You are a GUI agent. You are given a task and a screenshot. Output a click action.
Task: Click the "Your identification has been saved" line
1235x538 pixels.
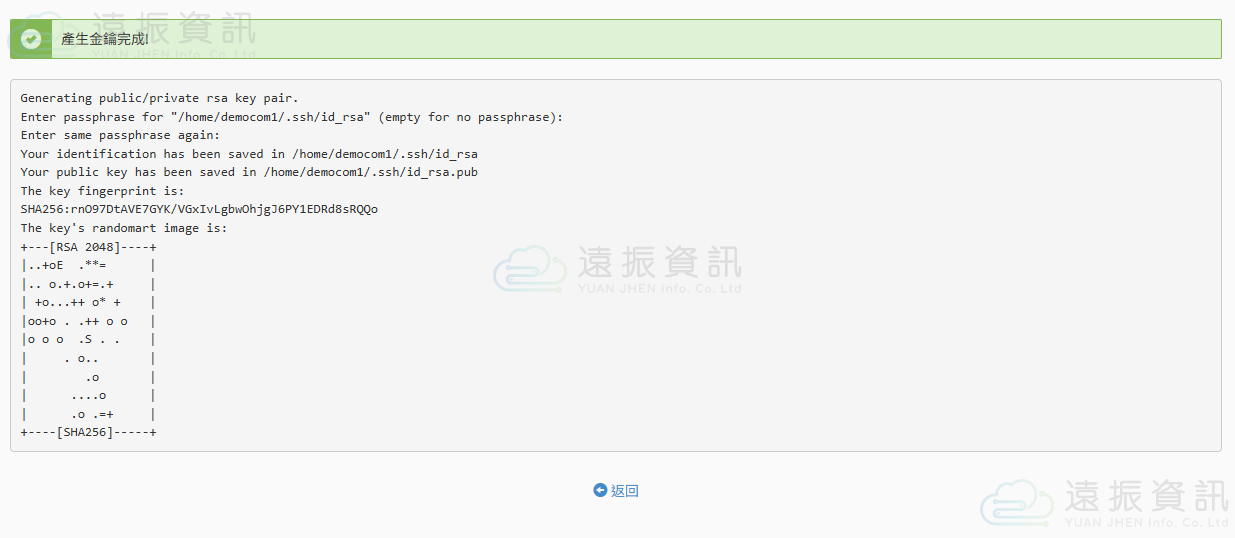pyautogui.click(x=249, y=154)
